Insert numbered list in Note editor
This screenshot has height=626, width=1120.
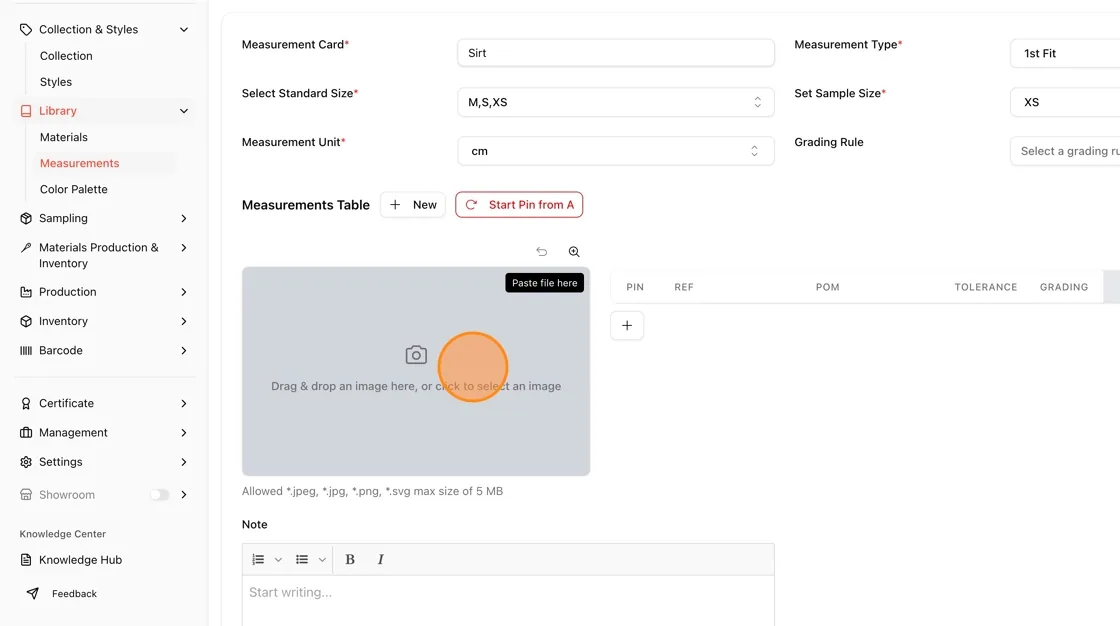[x=258, y=560]
